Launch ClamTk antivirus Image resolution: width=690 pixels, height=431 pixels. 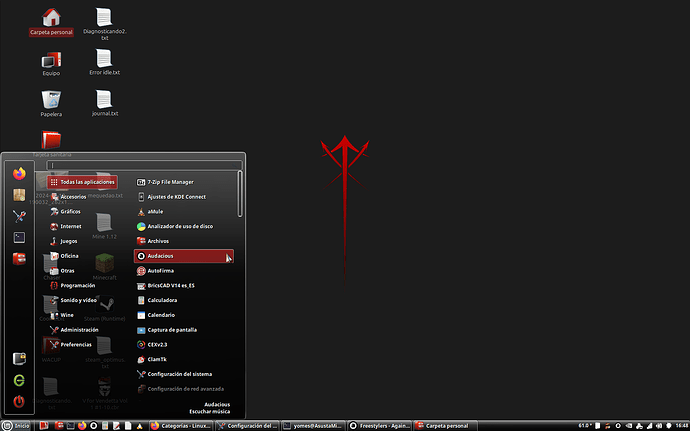(184, 359)
